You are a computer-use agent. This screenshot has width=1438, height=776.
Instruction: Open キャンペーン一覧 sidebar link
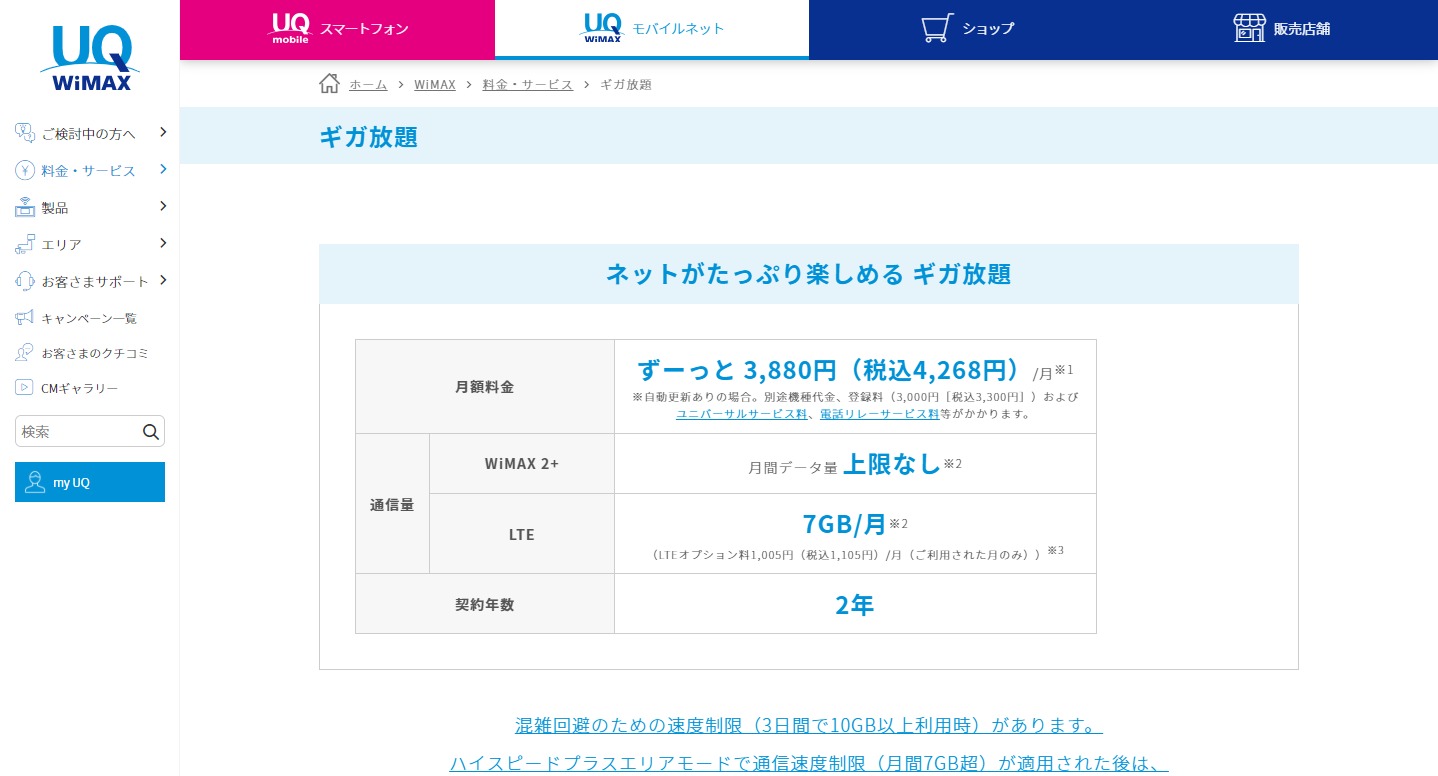pos(89,318)
